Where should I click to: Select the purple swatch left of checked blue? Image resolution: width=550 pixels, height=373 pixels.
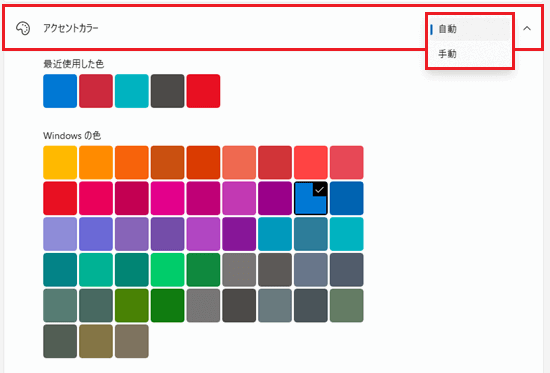(275, 198)
